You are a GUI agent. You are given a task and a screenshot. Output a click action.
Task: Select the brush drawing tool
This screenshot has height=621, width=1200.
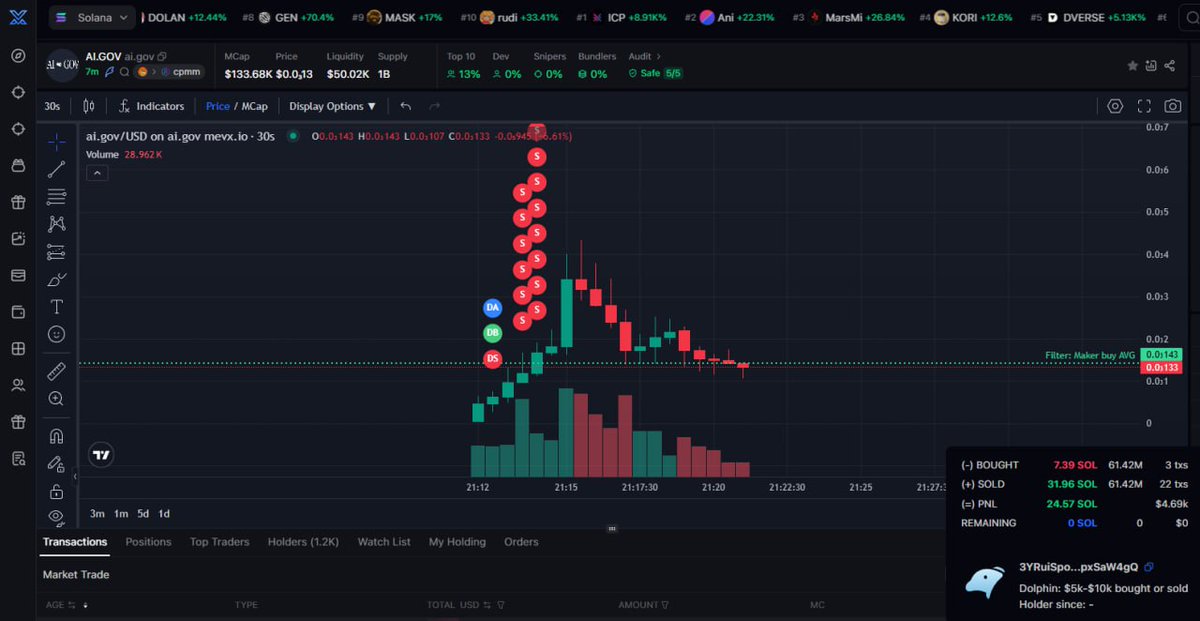[57, 279]
